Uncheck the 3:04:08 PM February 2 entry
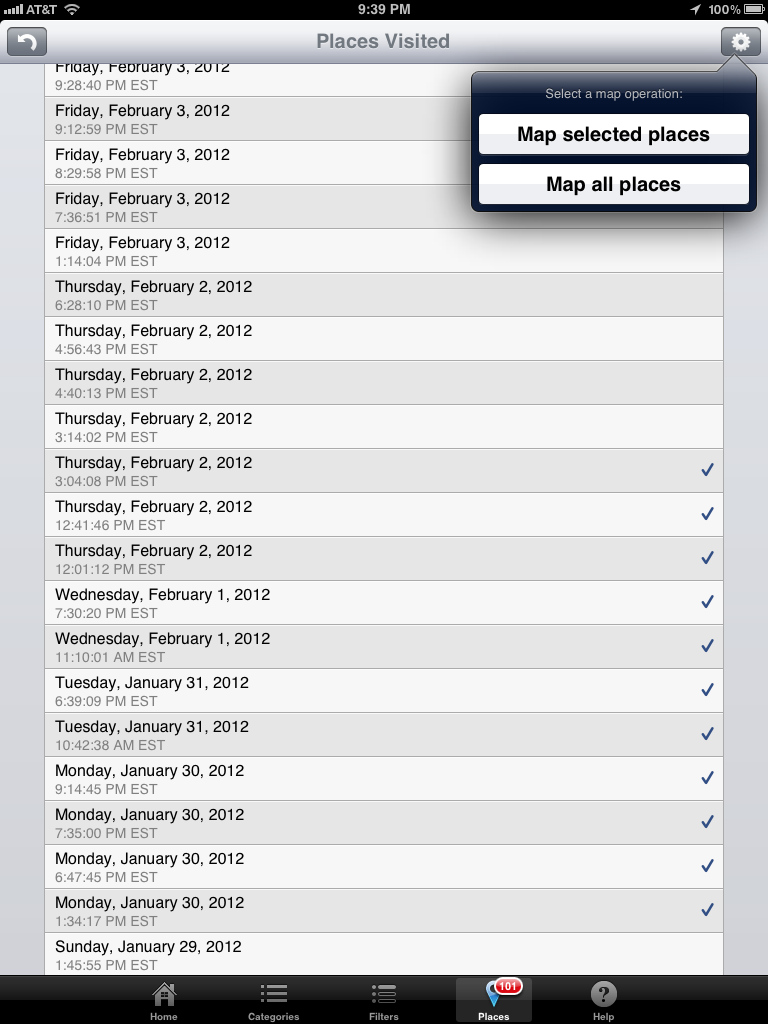The image size is (768, 1024). pos(707,470)
